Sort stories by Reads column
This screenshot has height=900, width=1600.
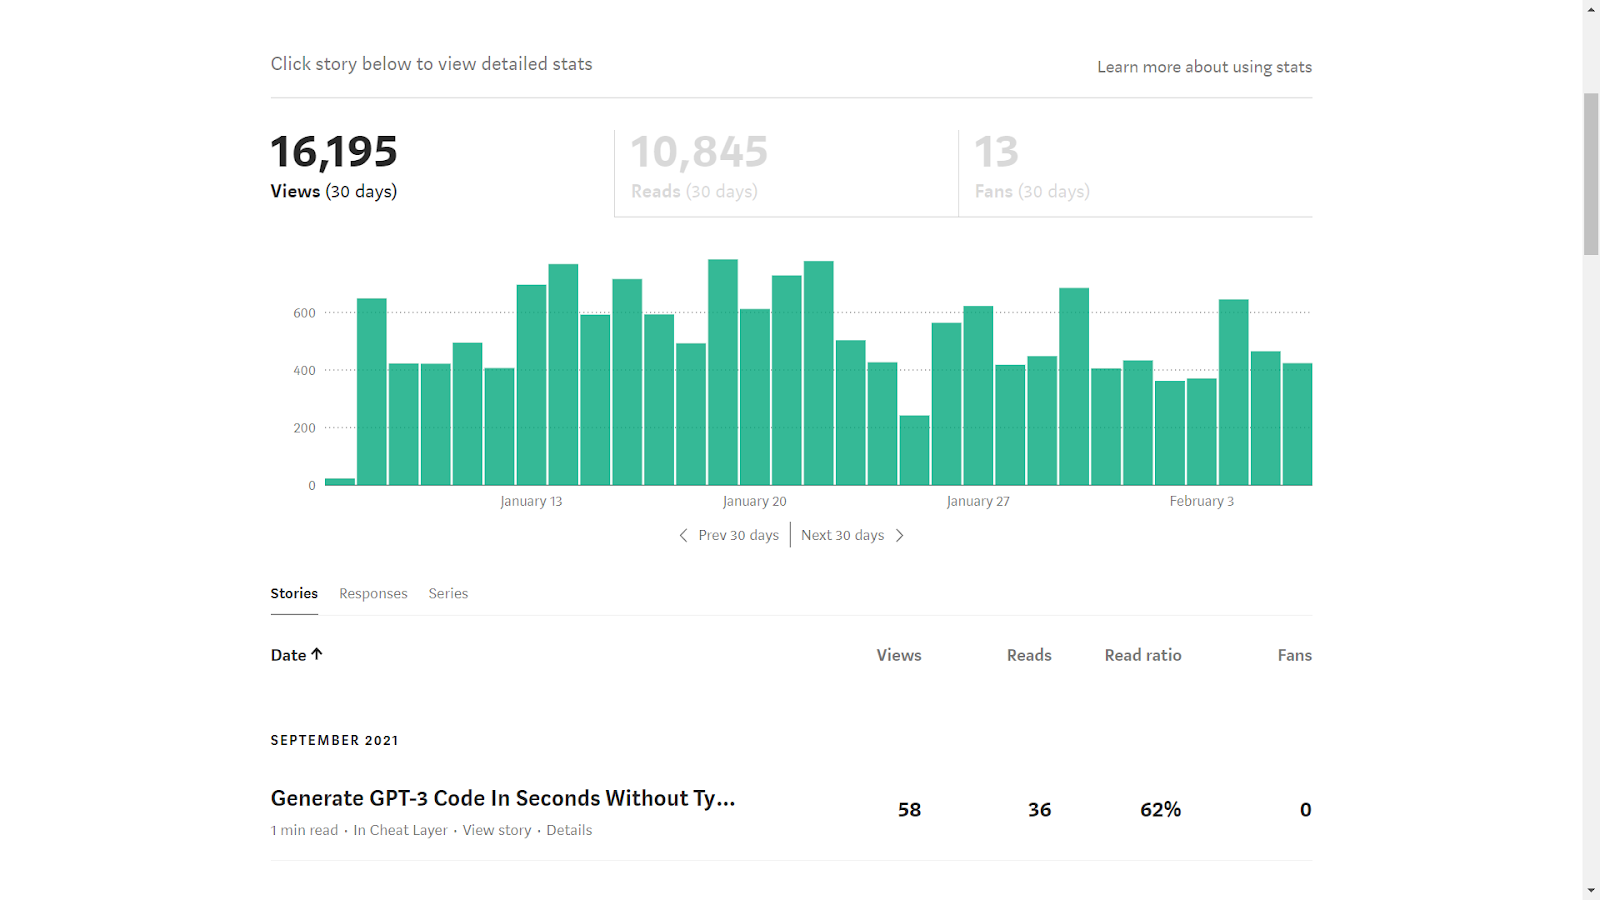1029,655
